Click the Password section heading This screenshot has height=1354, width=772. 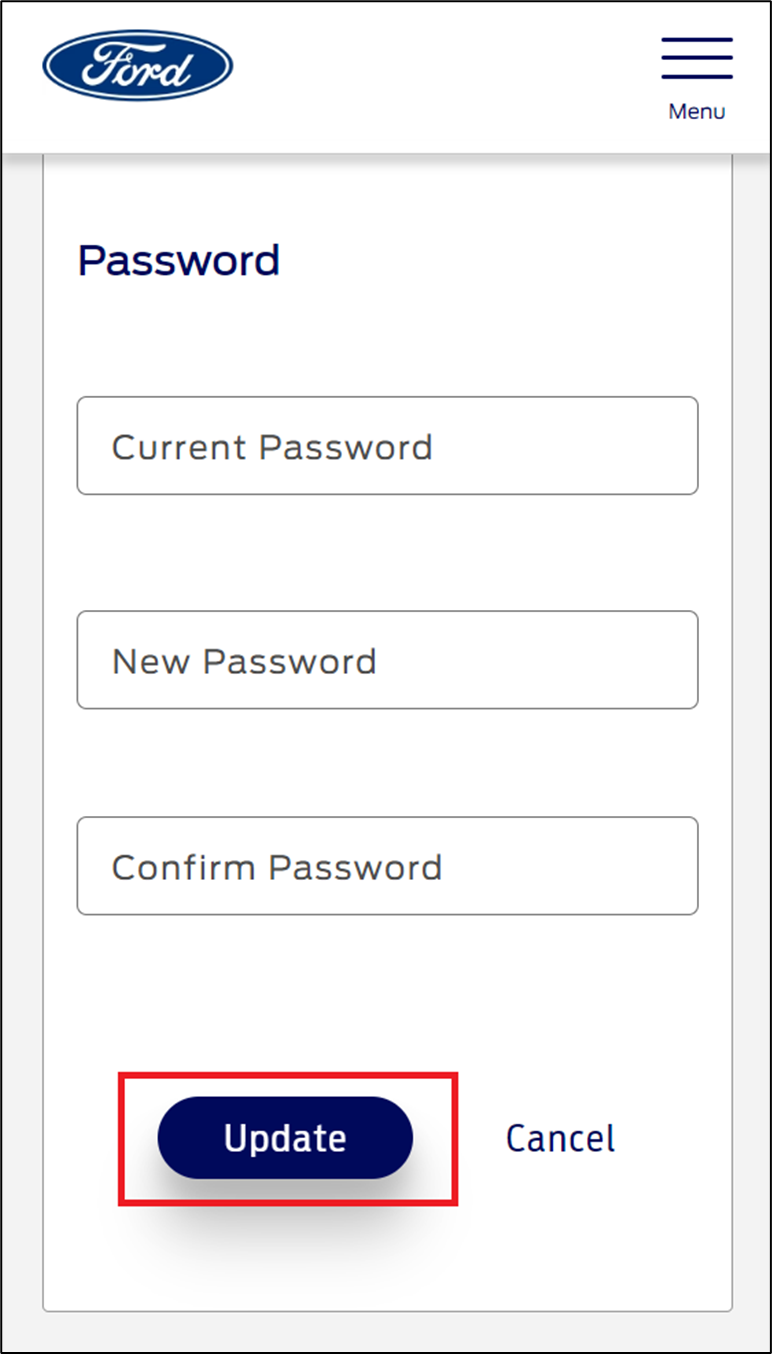[x=178, y=259]
